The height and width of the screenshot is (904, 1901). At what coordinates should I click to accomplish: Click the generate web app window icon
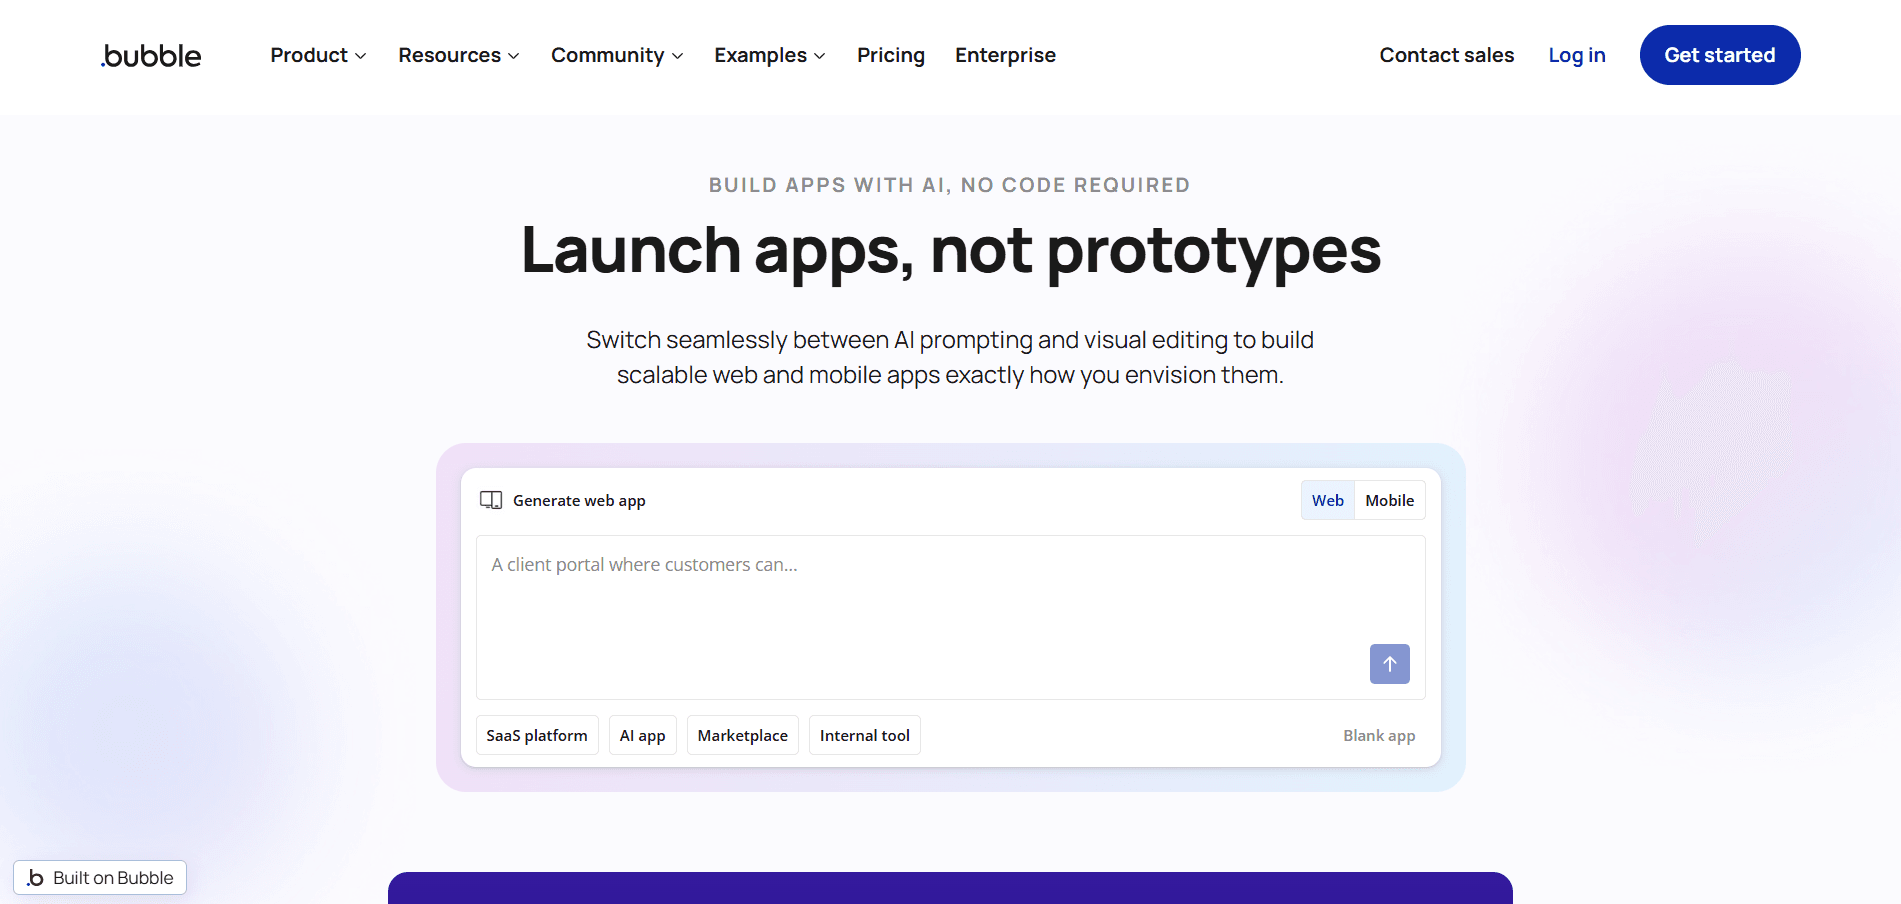coord(491,500)
